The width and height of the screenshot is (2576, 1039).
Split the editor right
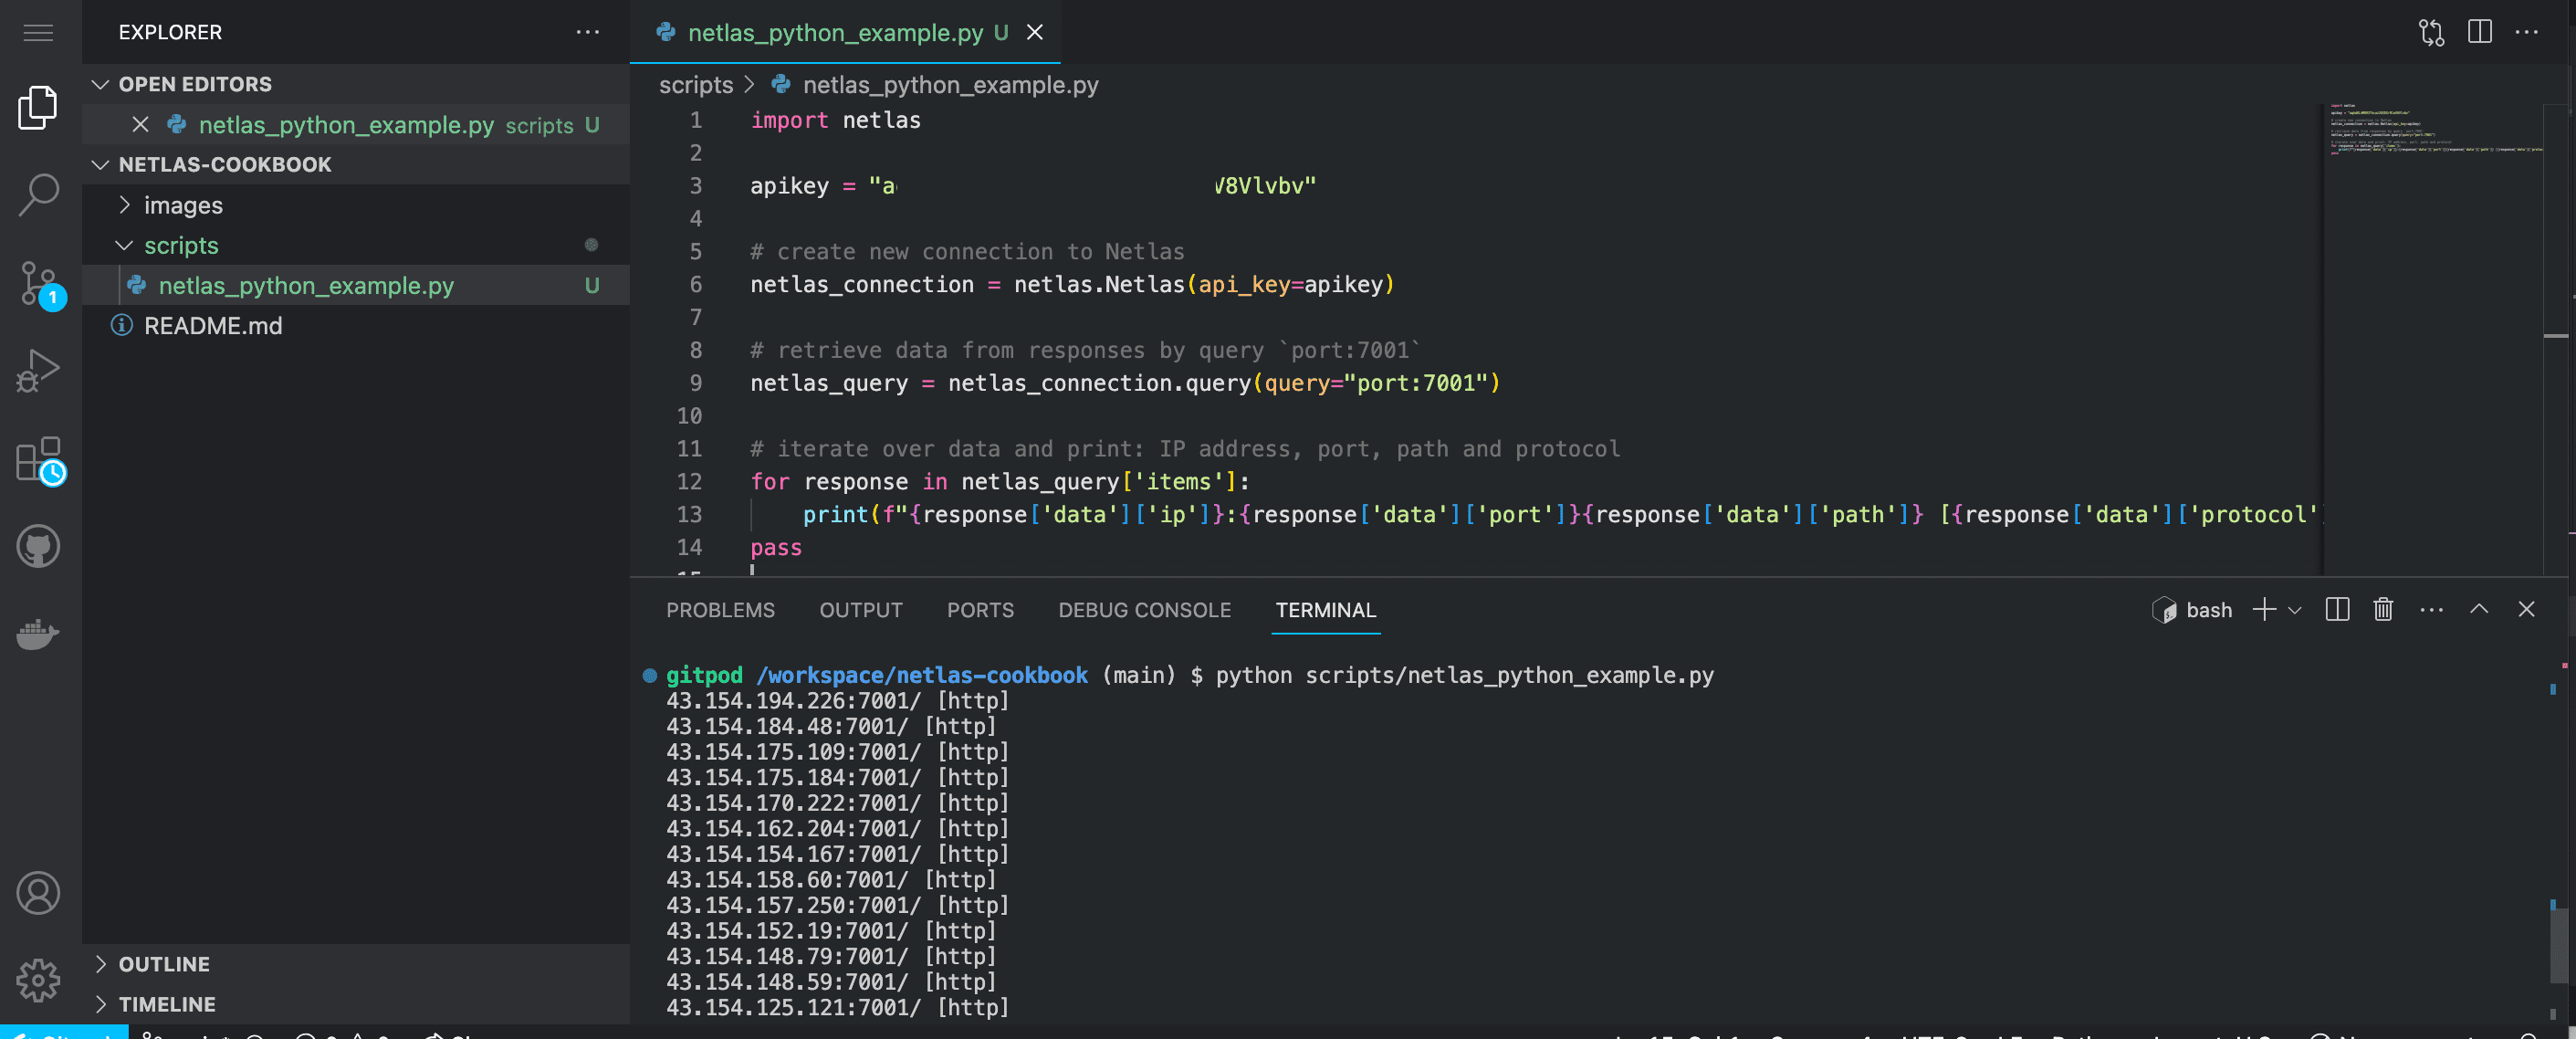pyautogui.click(x=2479, y=32)
